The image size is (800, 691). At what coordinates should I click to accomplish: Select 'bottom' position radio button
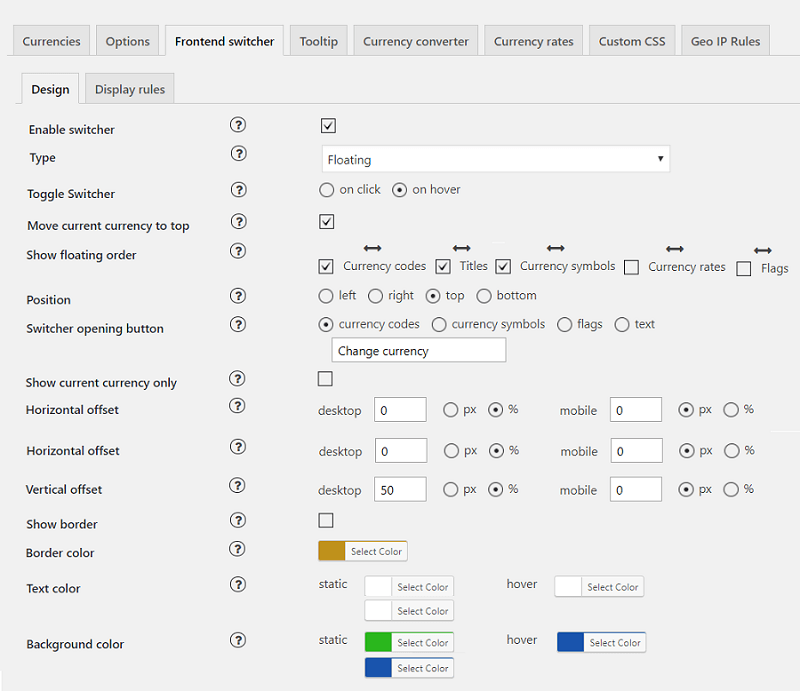pos(484,296)
